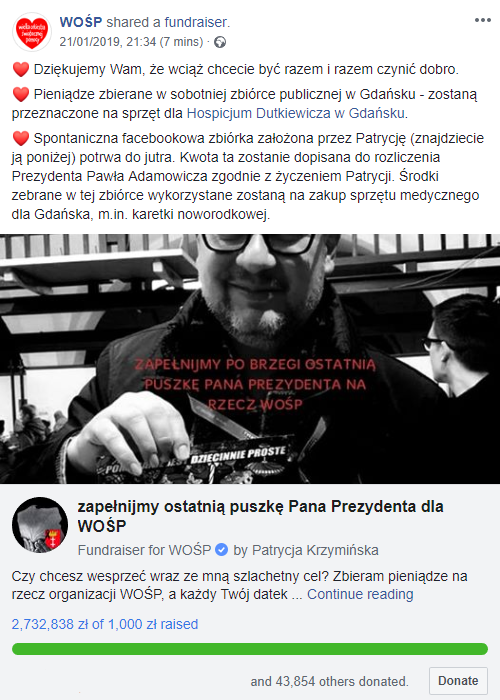Click the post timestamp 21/01/2019, 21:34
The width and height of the screenshot is (500, 700).
tap(108, 42)
